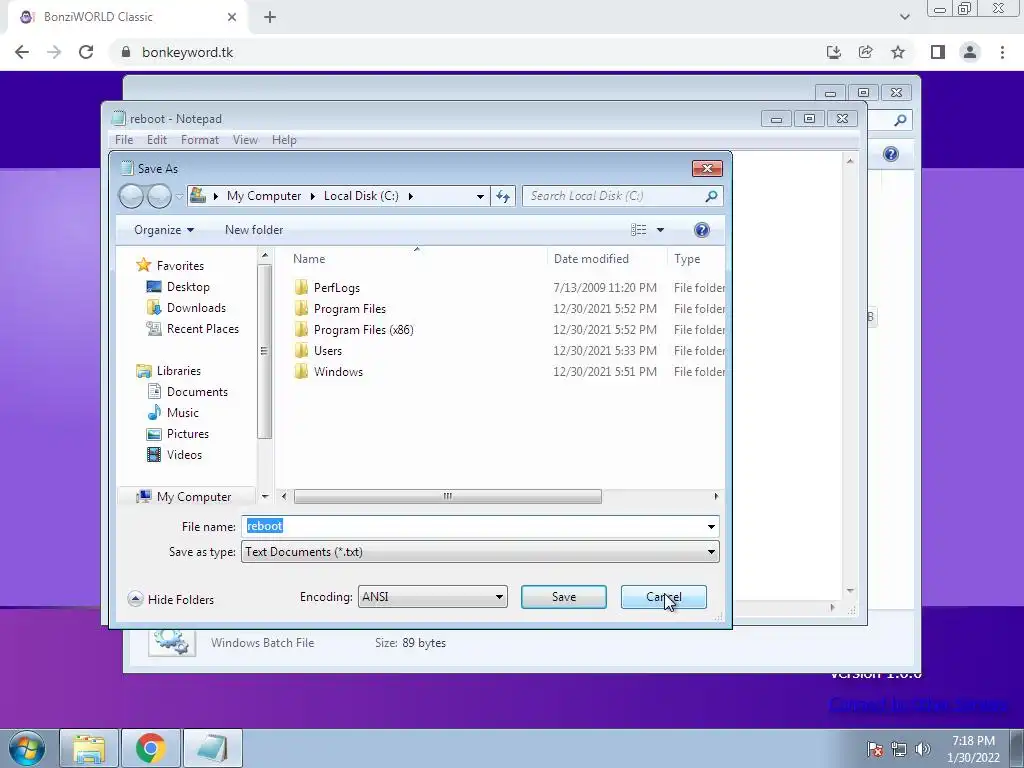Screen dimensions: 1024x768
Task: Click the Action Center flag icon in the tray
Action: 875,749
